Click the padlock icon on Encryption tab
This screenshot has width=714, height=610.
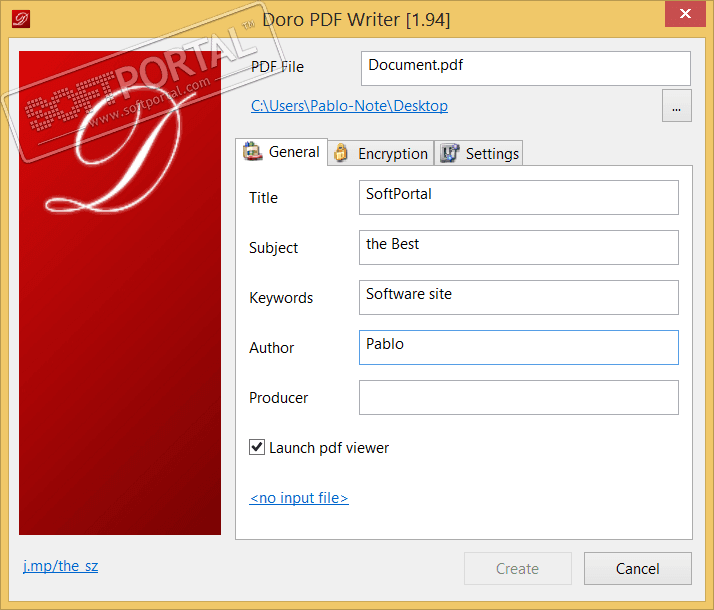click(341, 153)
